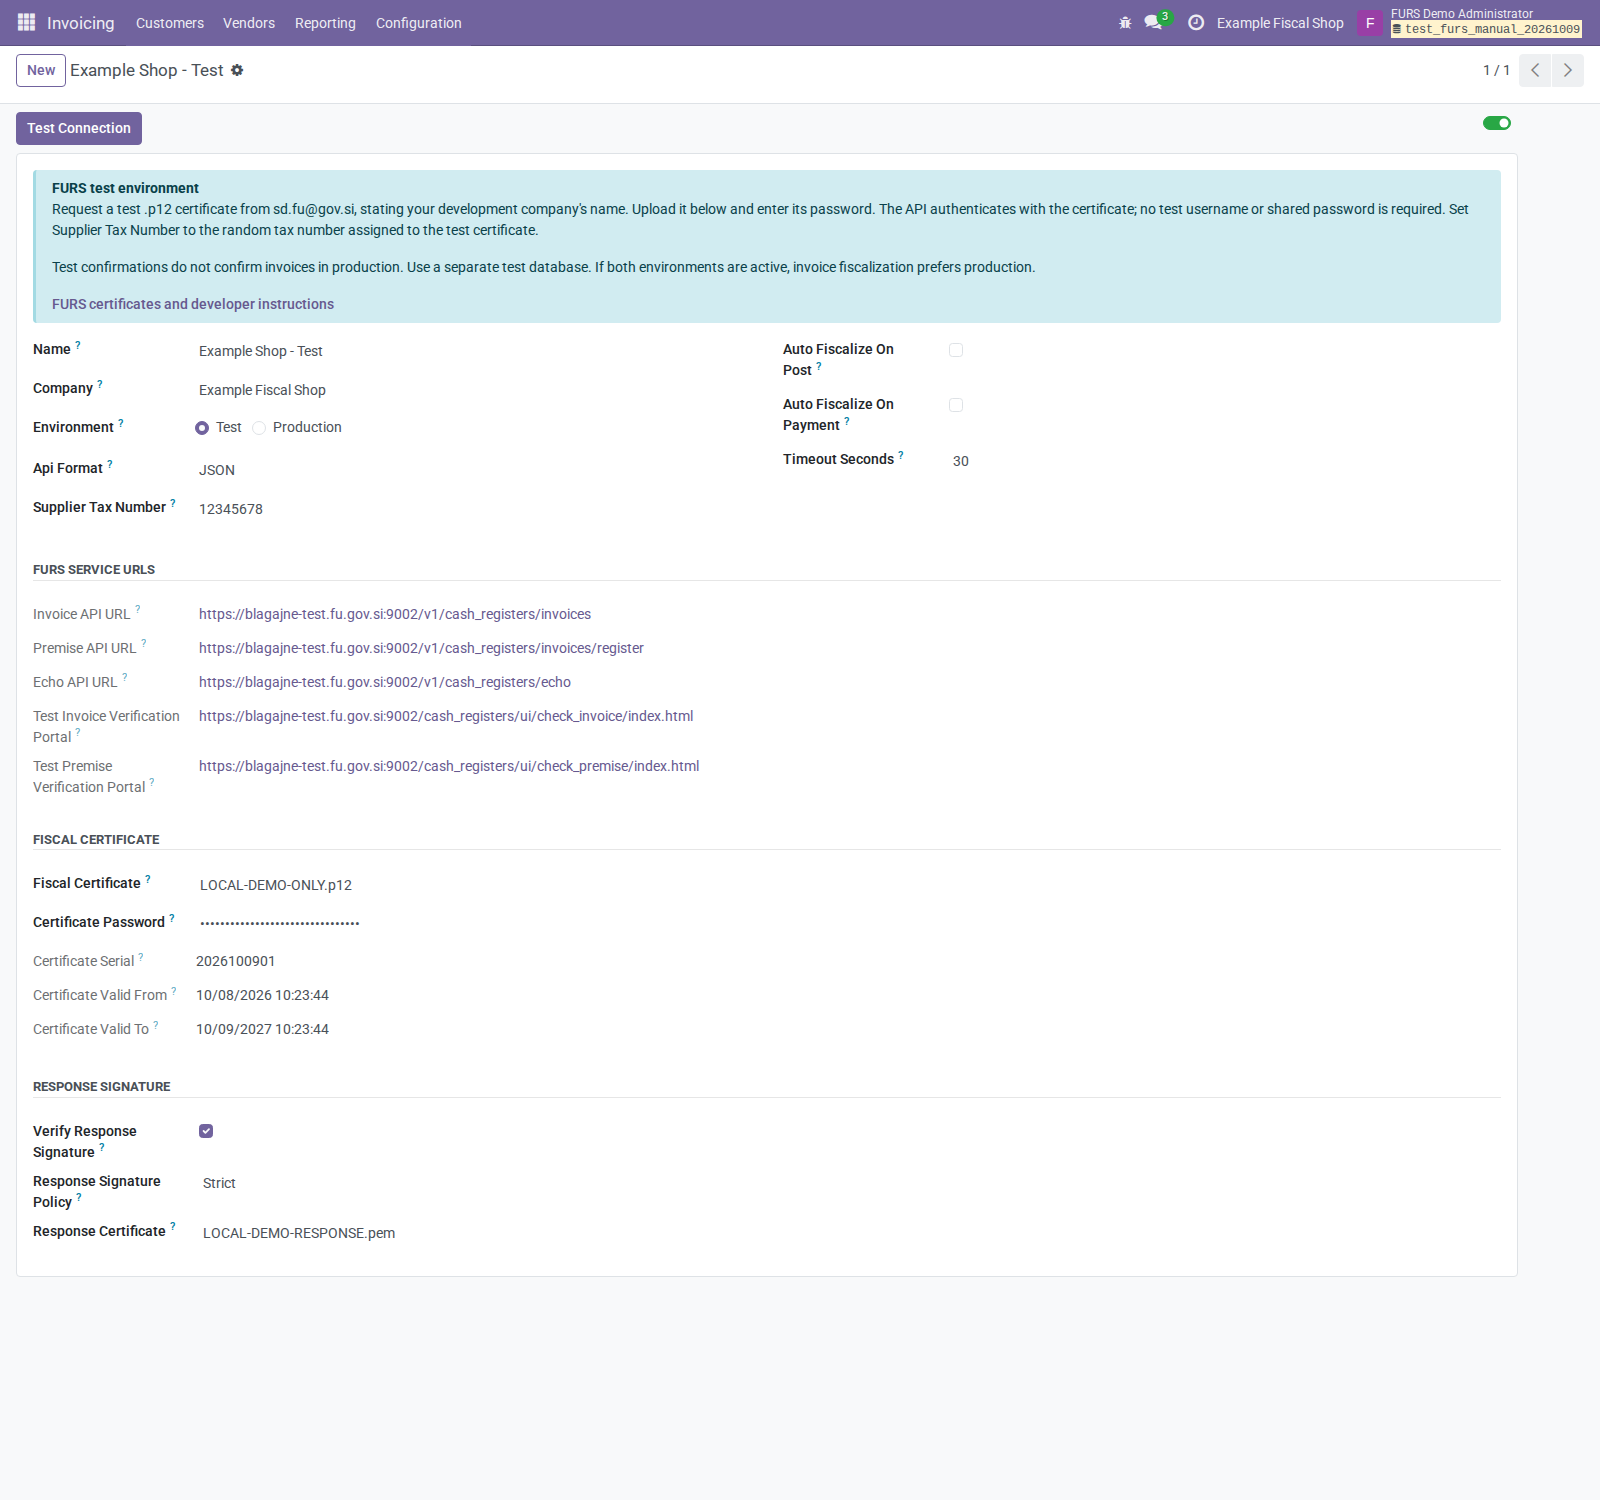
Task: Open FURS certificates and developer instructions link
Action: tap(193, 304)
